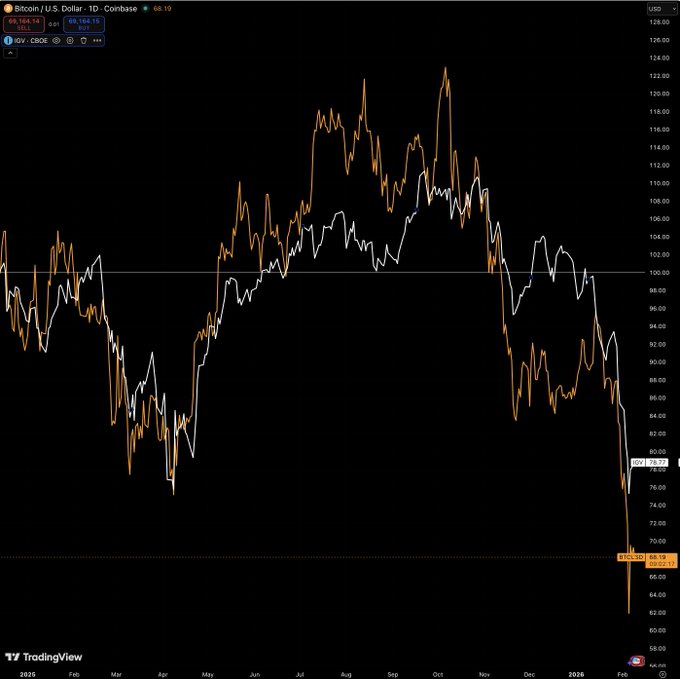This screenshot has width=680, height=679.
Task: Open more options for IGV
Action: 97,40
